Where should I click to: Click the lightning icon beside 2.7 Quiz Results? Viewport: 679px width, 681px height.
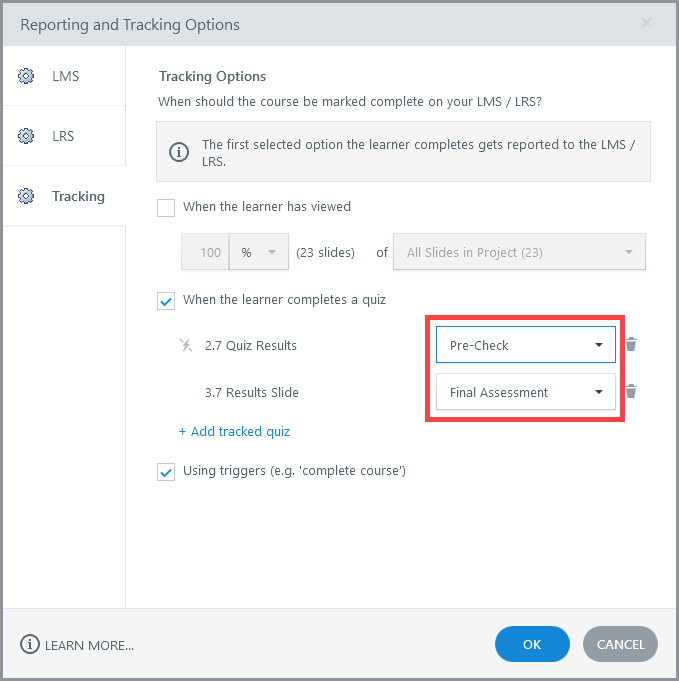tap(185, 345)
